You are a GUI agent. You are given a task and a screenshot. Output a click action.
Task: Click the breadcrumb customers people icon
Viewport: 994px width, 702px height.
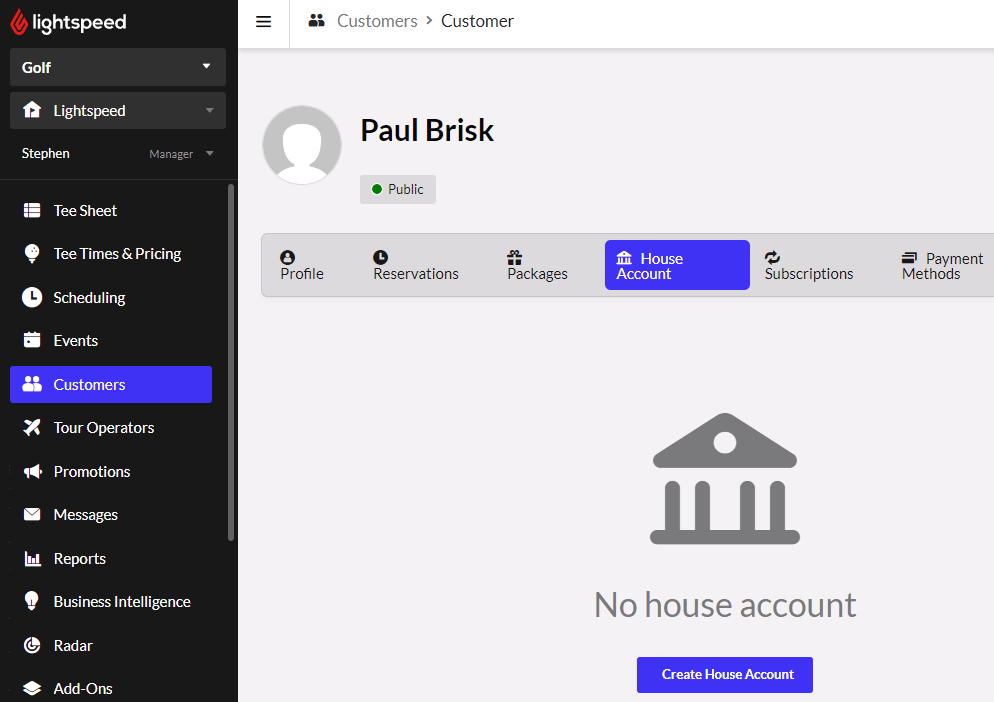(316, 21)
